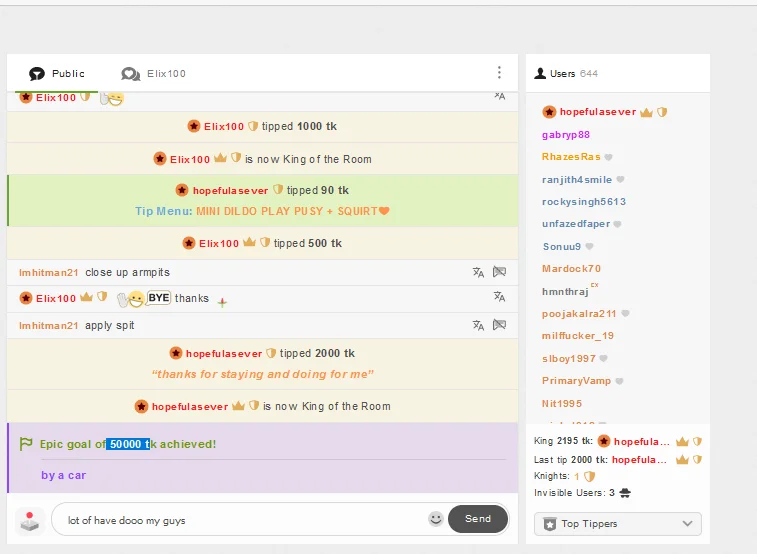
Task: Translate Elix100's "thanks" message
Action: click(499, 297)
